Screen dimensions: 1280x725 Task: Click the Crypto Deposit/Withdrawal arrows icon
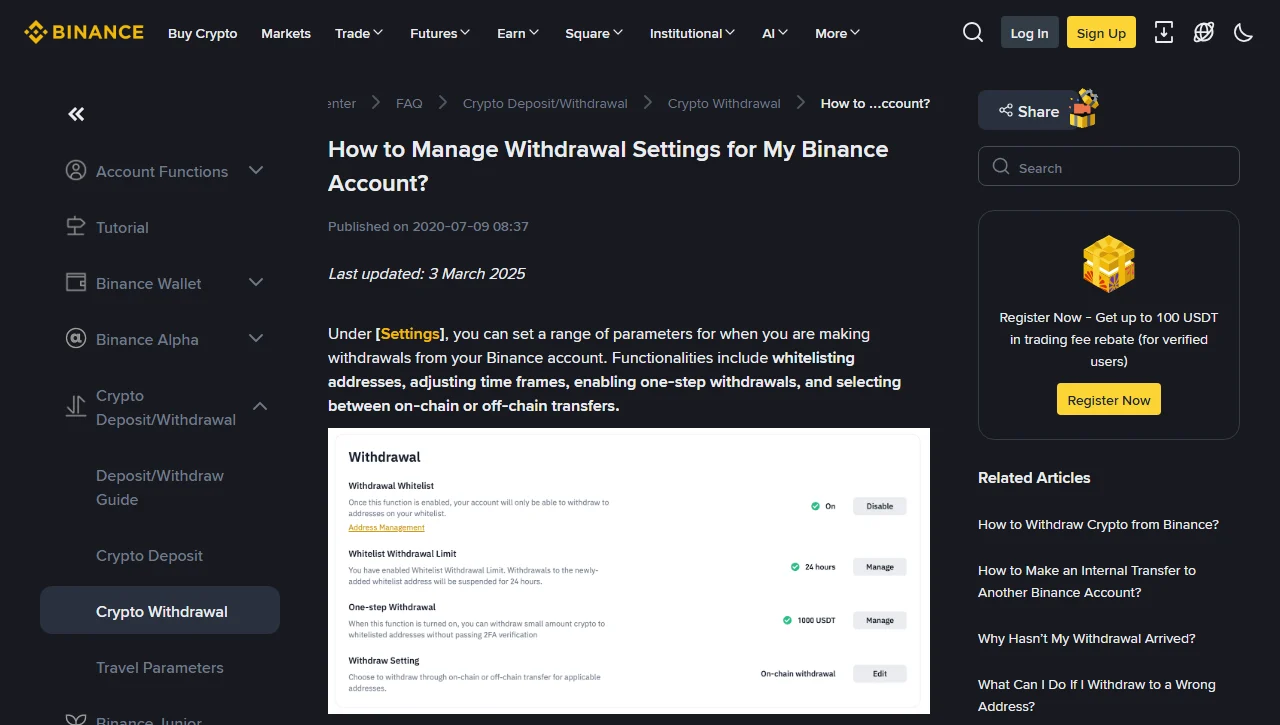(76, 406)
